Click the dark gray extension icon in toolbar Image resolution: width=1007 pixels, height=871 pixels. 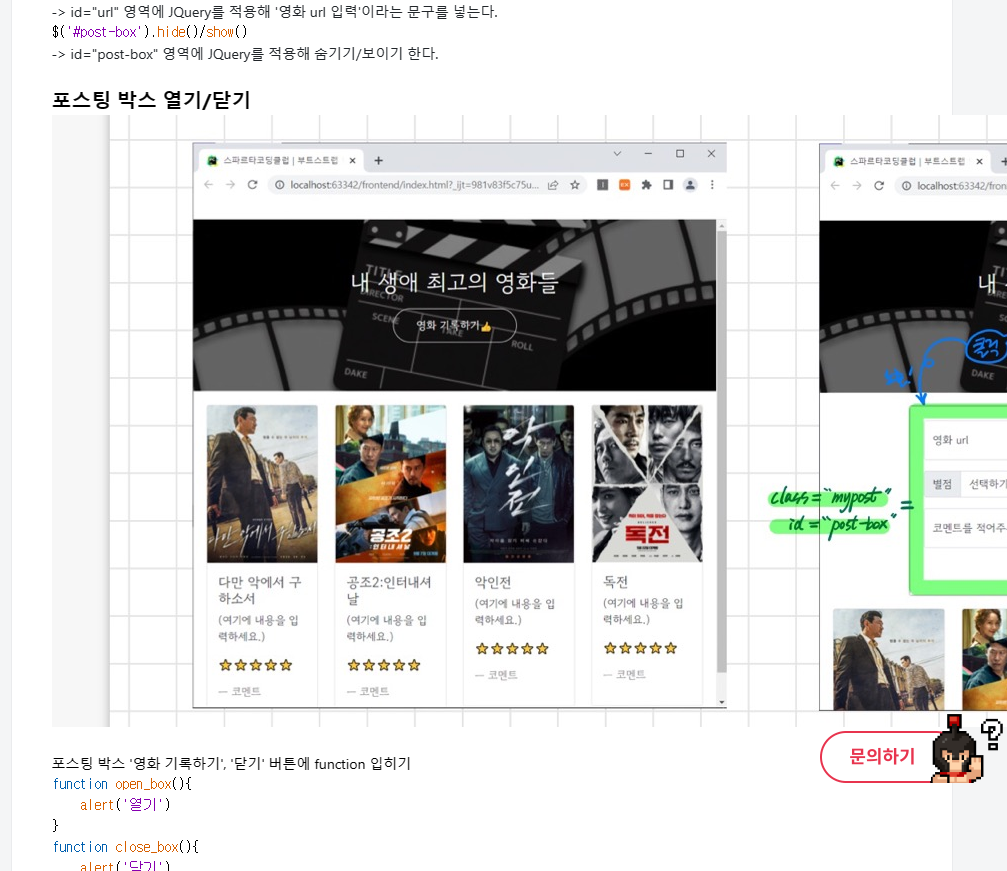602,185
